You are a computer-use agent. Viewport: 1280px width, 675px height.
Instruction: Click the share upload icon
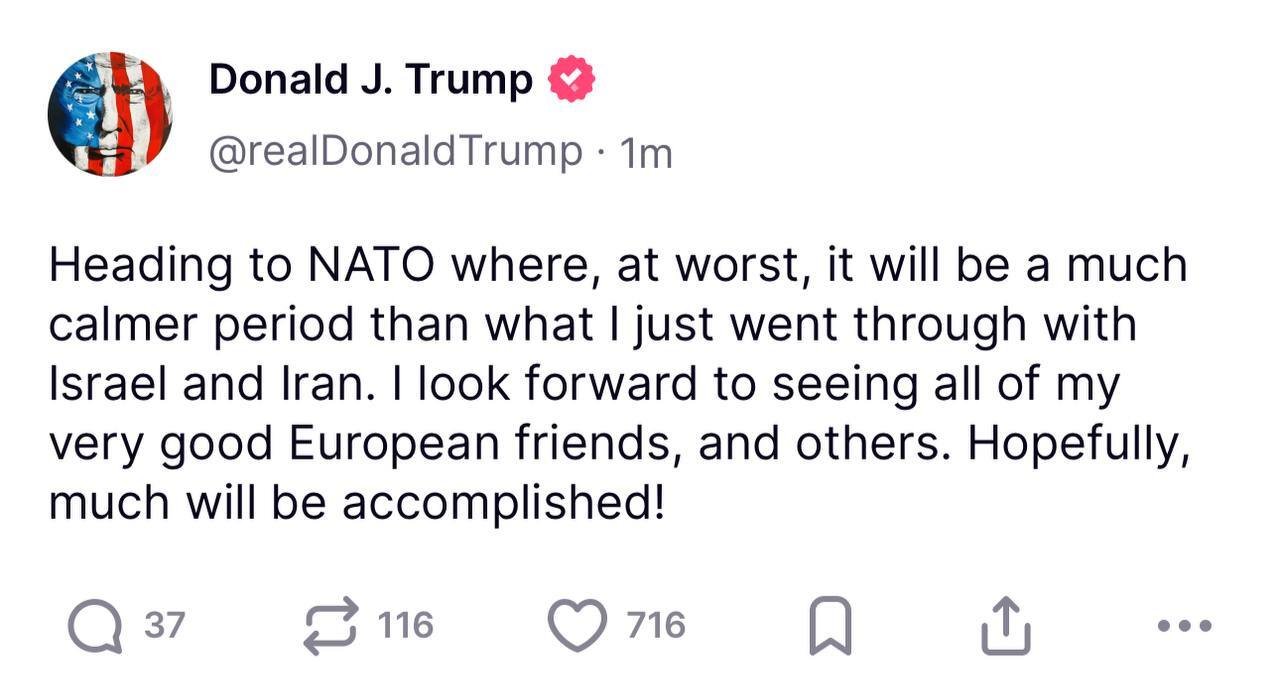[1005, 625]
